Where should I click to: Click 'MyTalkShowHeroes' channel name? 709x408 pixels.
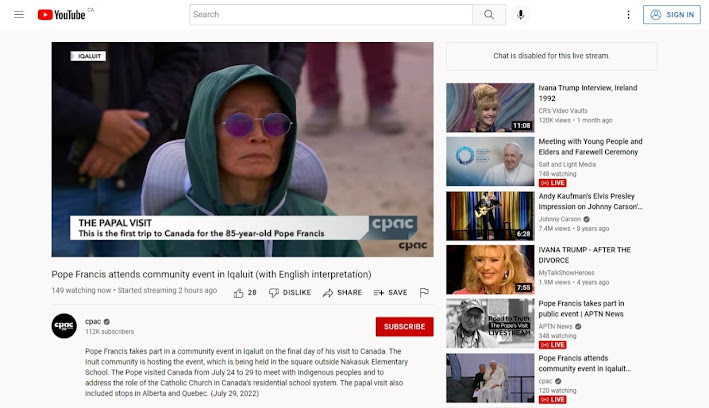point(566,273)
